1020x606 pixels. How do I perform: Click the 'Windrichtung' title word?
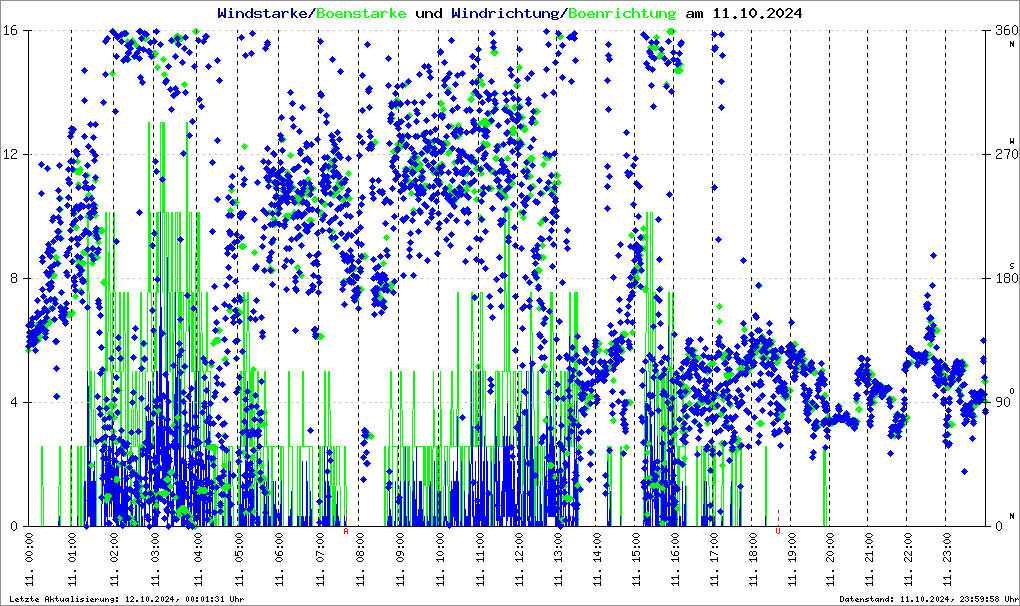[506, 13]
